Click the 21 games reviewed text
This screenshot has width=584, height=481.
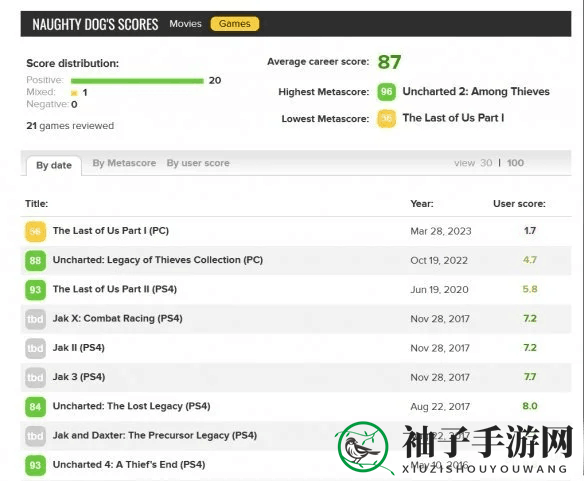(70, 126)
